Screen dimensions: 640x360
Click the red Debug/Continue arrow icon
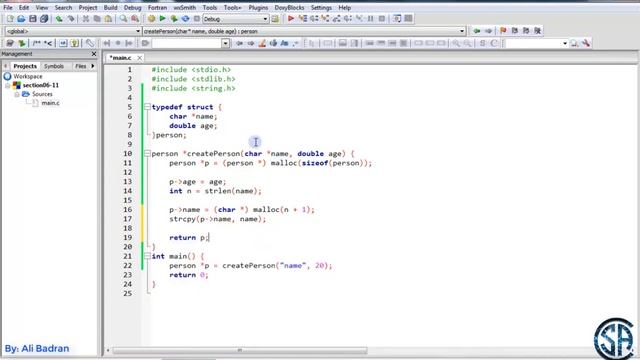pos(291,19)
